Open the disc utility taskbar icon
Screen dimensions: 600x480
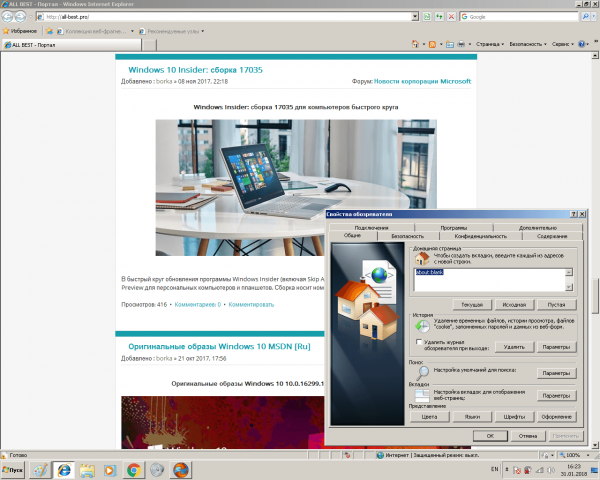[x=157, y=470]
